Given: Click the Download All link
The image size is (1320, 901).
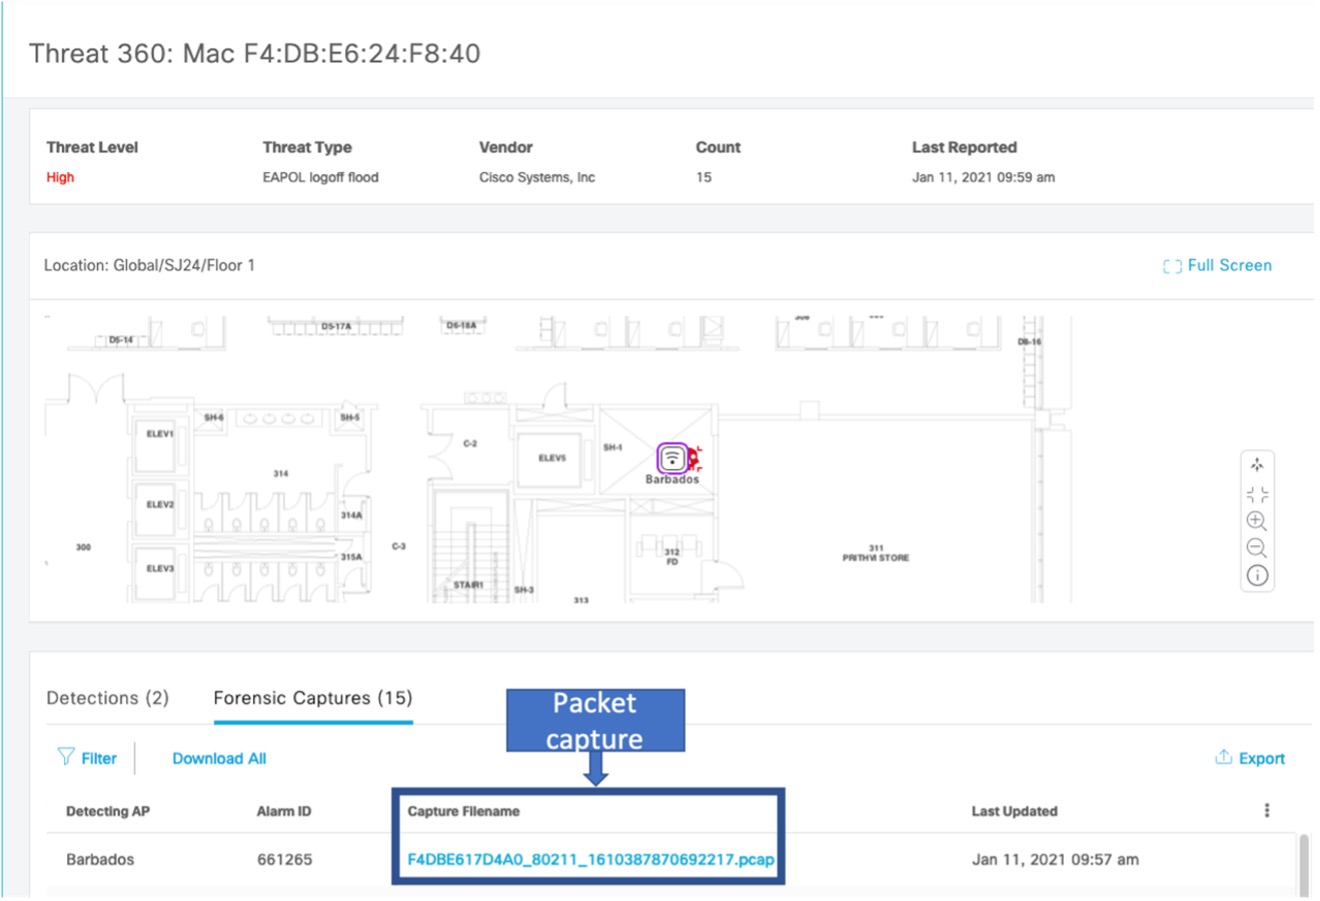Looking at the screenshot, I should pos(219,758).
